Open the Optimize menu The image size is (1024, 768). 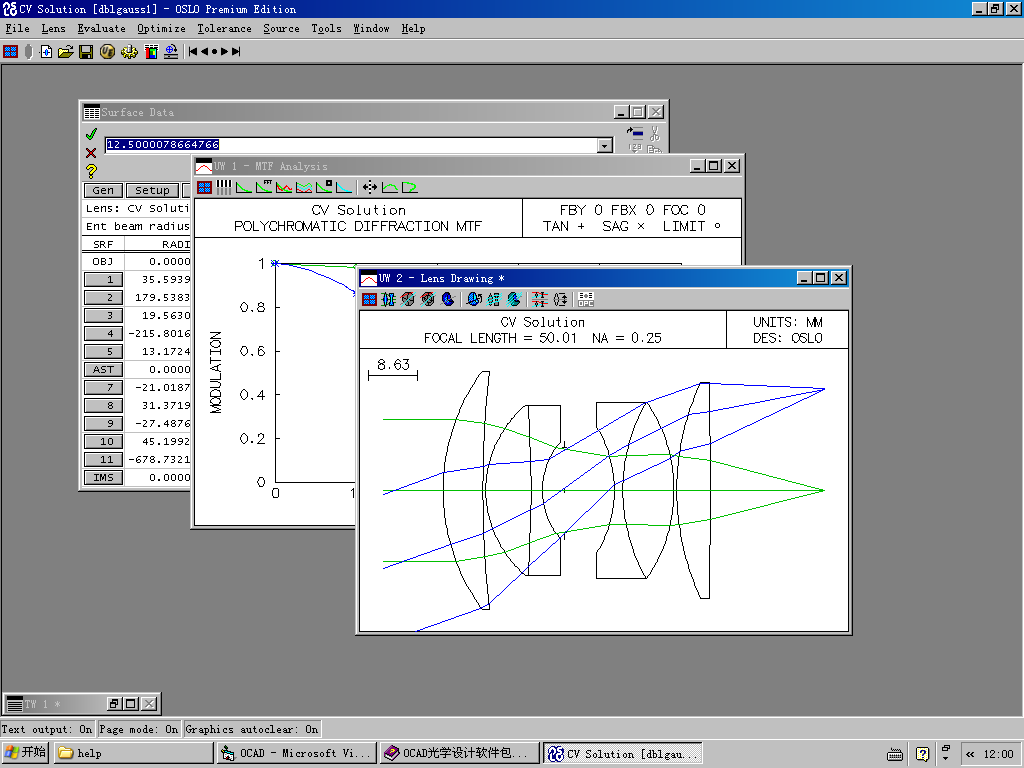tap(161, 29)
